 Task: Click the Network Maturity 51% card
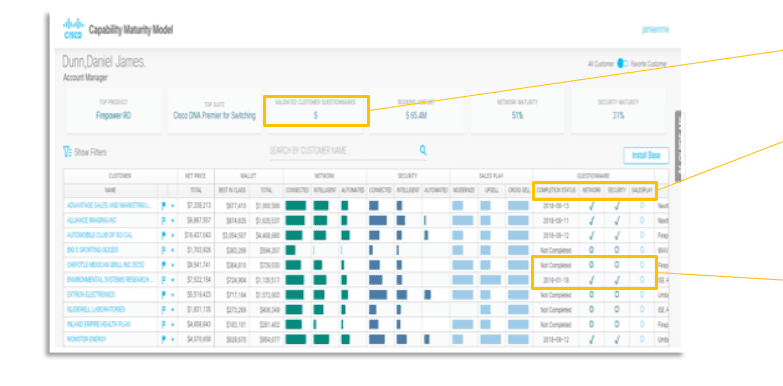517,110
